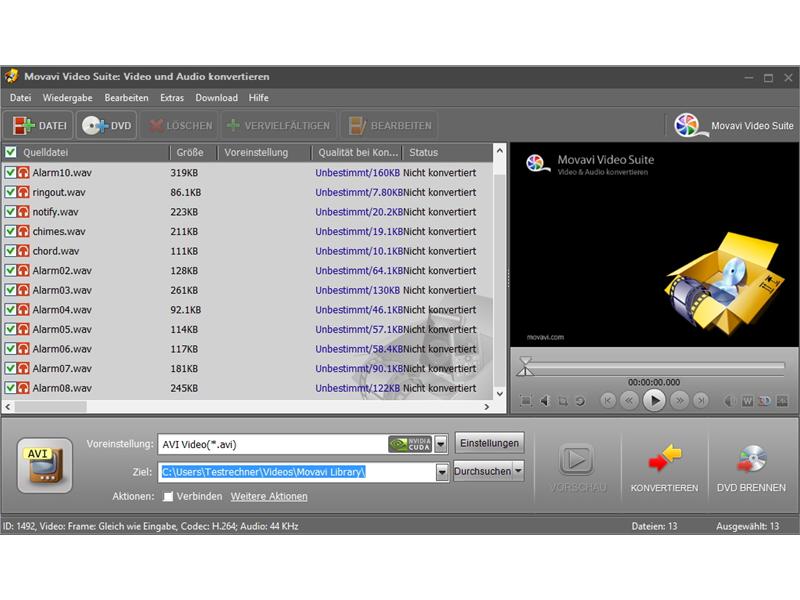
Task: Click the rotate icon under the preview
Action: (x=580, y=401)
